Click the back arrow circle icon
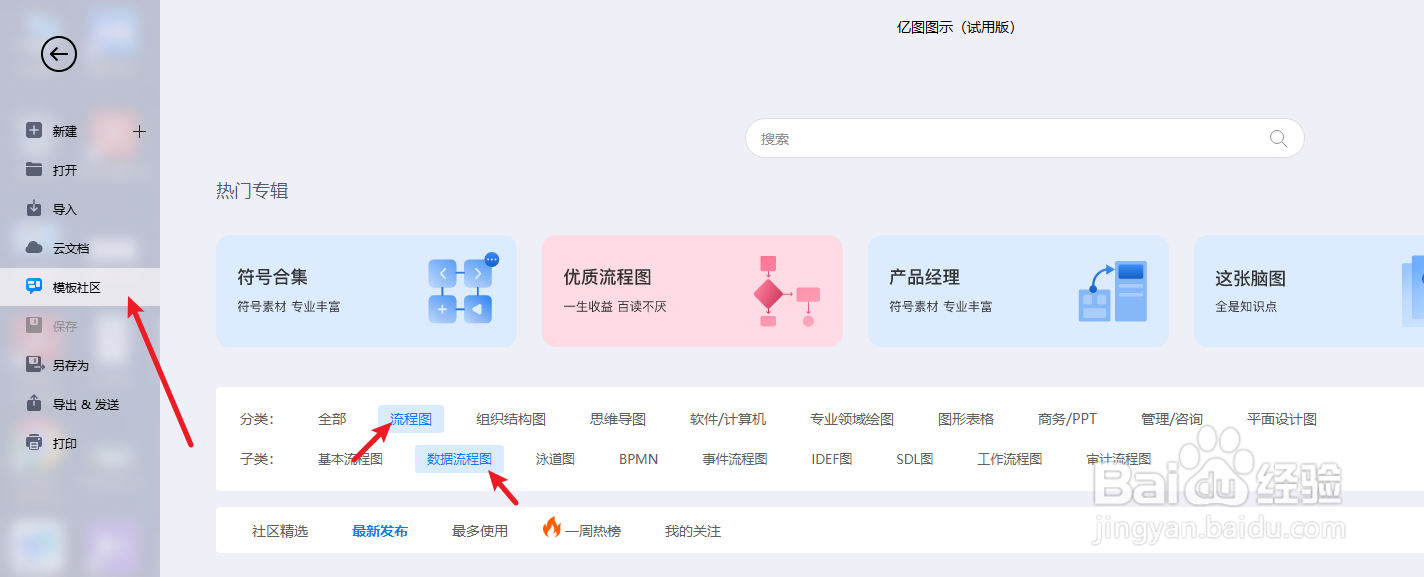The width and height of the screenshot is (1424, 577). pyautogui.click(x=59, y=54)
